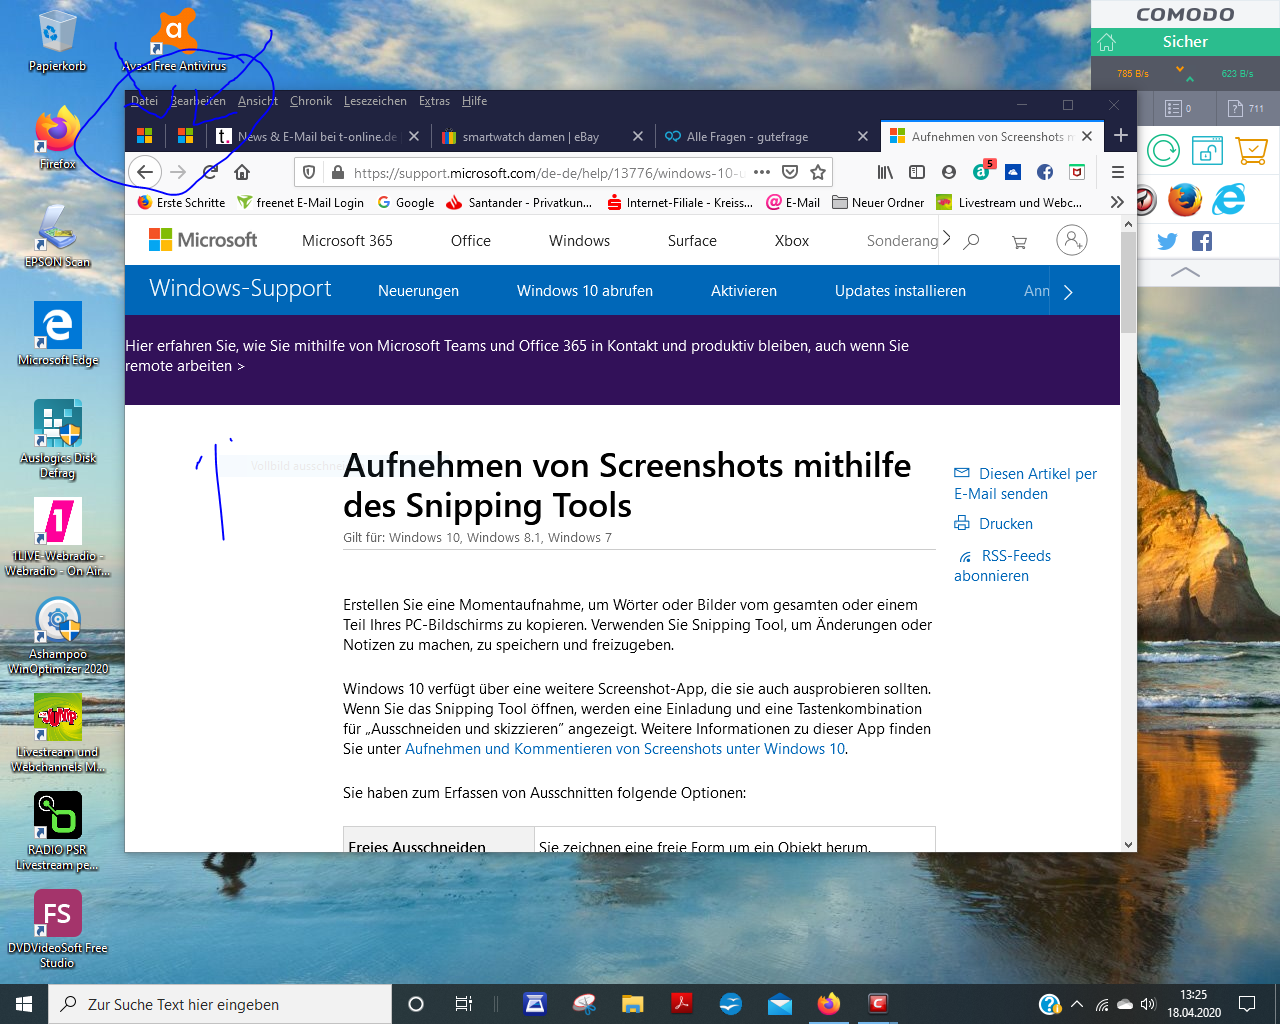The width and height of the screenshot is (1280, 1024).
Task: Open Windows 10 abrufen link
Action: click(585, 291)
